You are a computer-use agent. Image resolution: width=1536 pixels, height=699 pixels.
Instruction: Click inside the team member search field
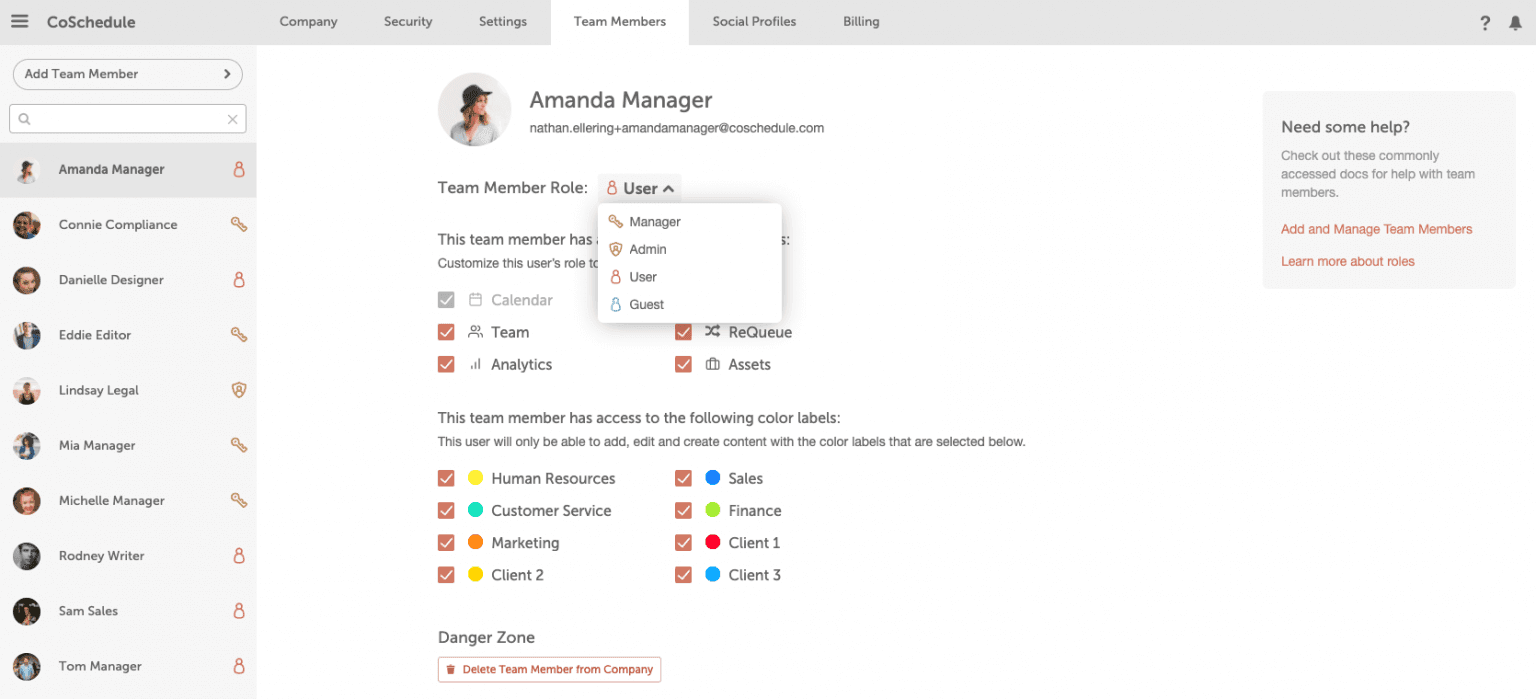point(128,119)
